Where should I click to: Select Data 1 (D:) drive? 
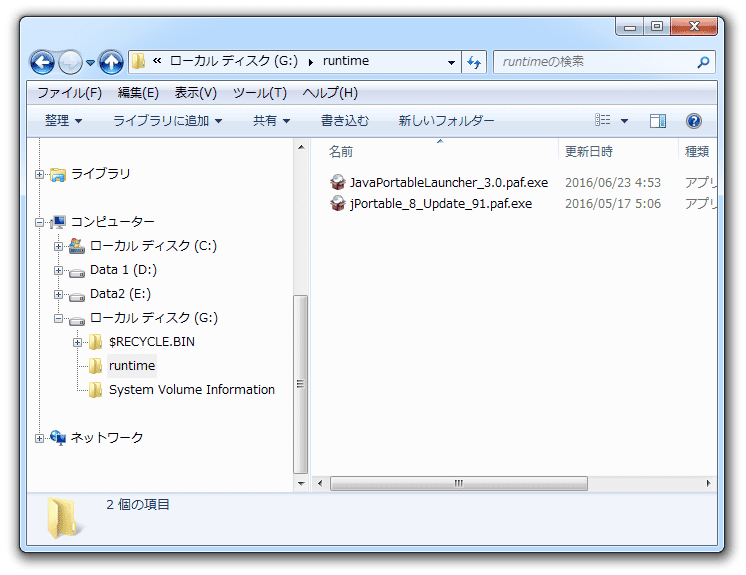(124, 270)
